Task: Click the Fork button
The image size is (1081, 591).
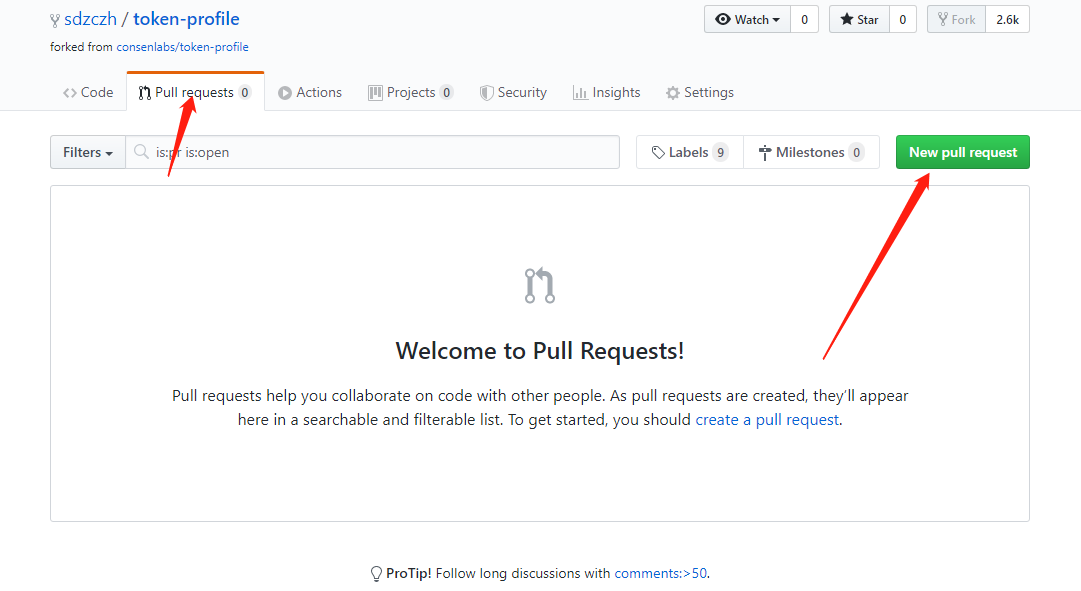Action: click(x=956, y=19)
